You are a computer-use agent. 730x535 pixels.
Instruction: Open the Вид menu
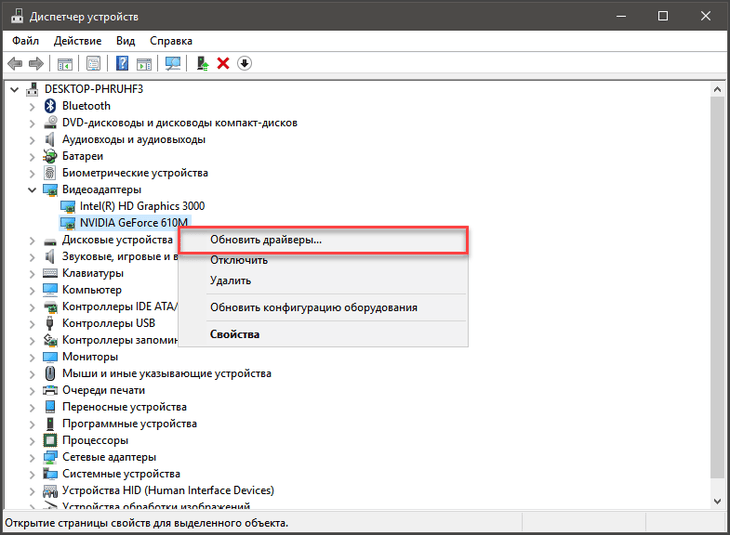(x=125, y=41)
